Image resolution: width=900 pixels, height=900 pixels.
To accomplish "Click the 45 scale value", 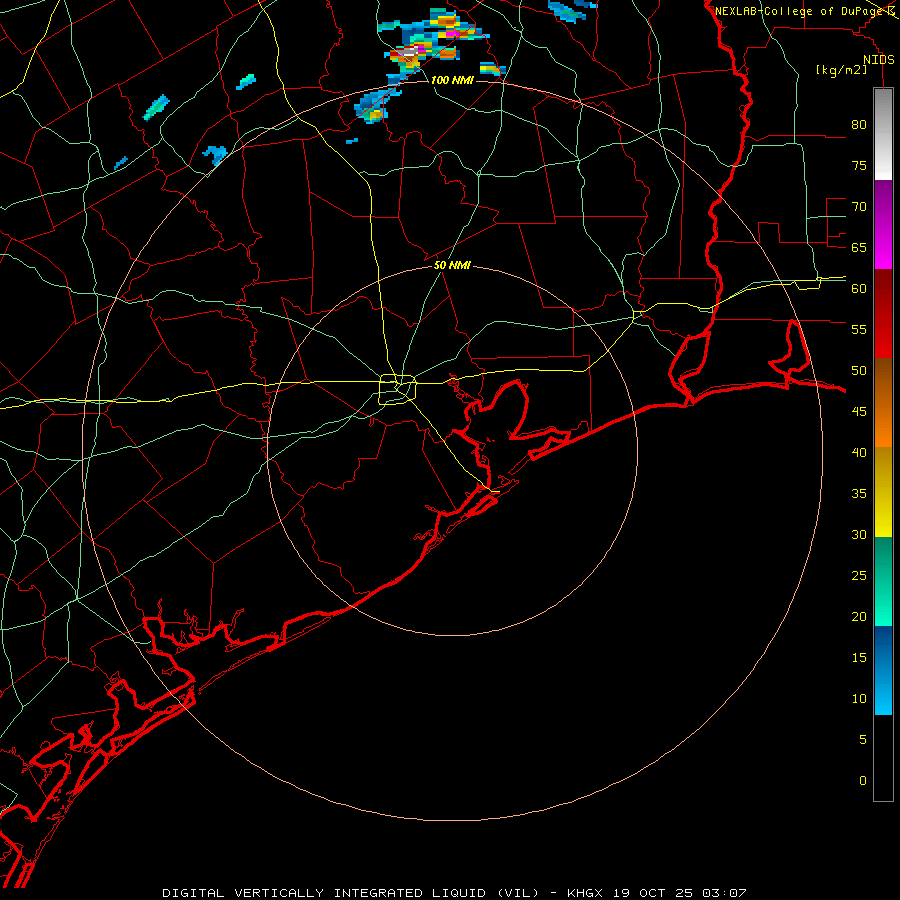I will click(x=859, y=412).
